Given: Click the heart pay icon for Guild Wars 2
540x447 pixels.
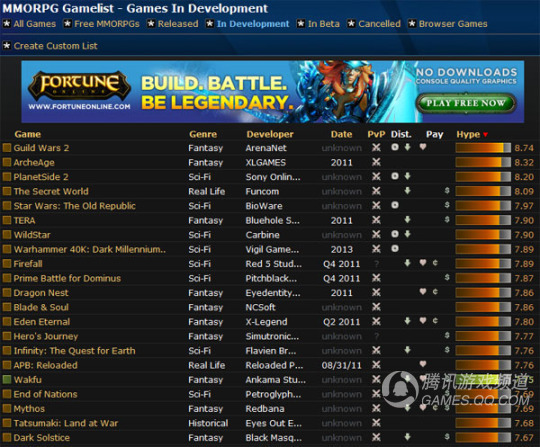Looking at the screenshot, I should (x=423, y=147).
